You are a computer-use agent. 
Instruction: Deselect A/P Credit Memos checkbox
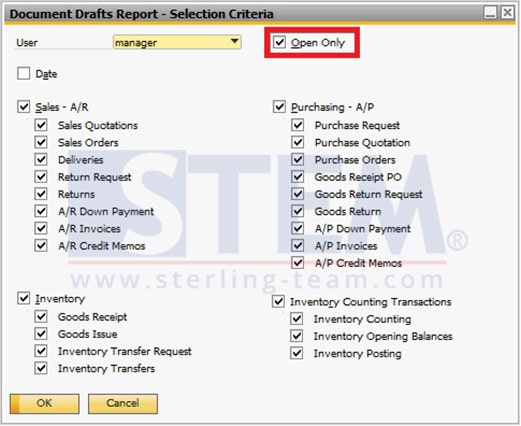click(298, 263)
